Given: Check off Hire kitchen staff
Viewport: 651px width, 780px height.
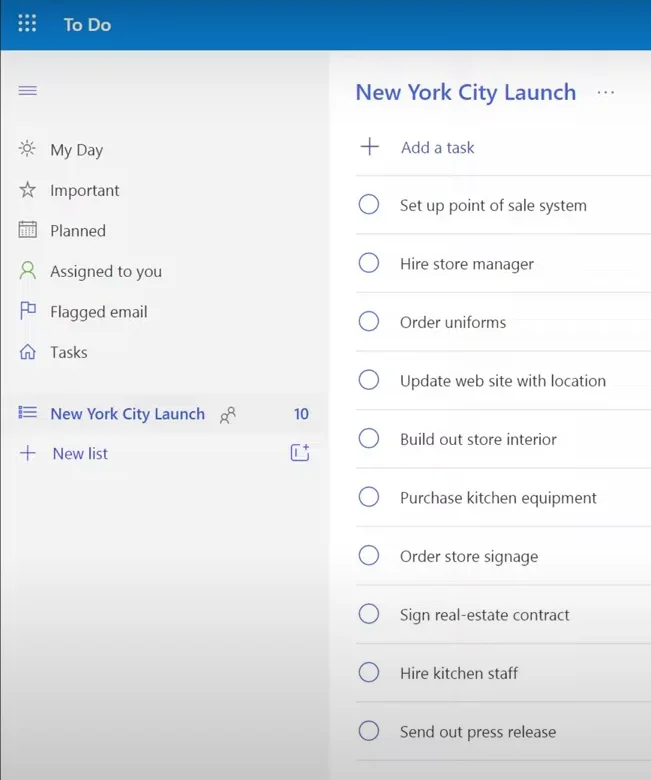Looking at the screenshot, I should pyautogui.click(x=369, y=673).
